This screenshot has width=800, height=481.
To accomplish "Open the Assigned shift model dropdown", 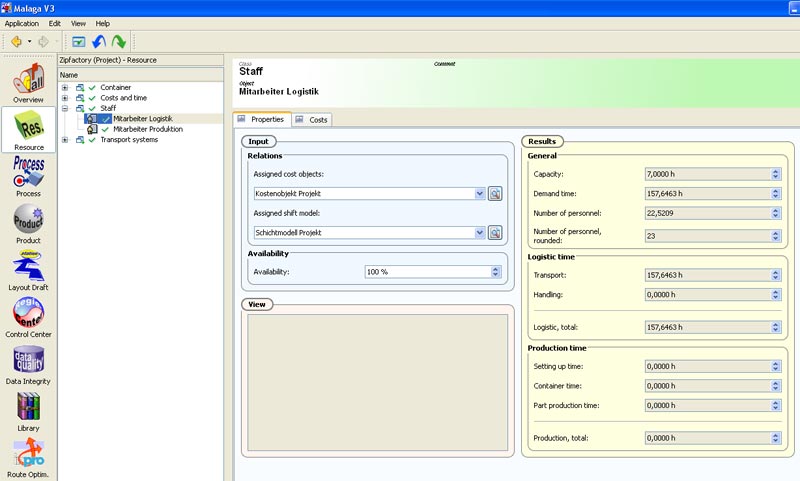I will (480, 233).
